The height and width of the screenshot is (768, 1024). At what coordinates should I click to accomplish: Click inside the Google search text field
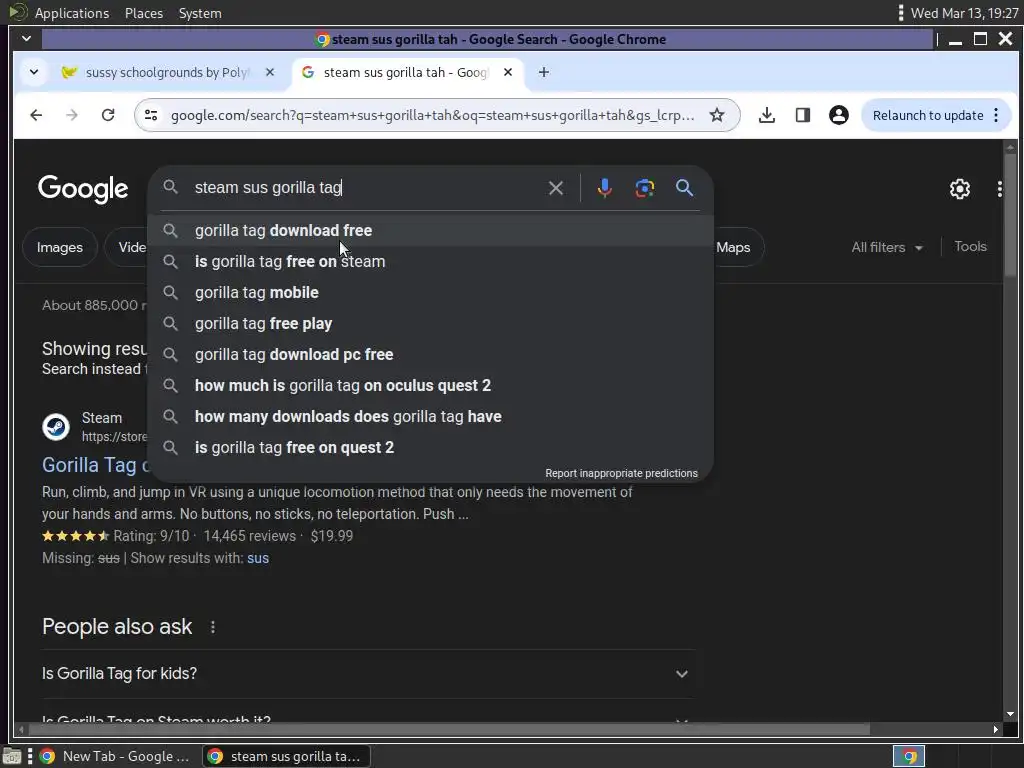pyautogui.click(x=366, y=188)
